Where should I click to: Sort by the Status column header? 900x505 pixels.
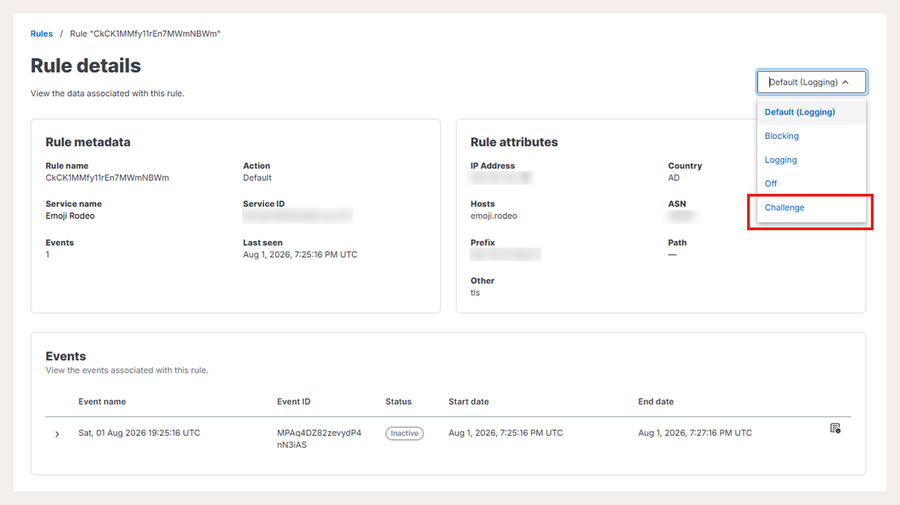point(398,402)
